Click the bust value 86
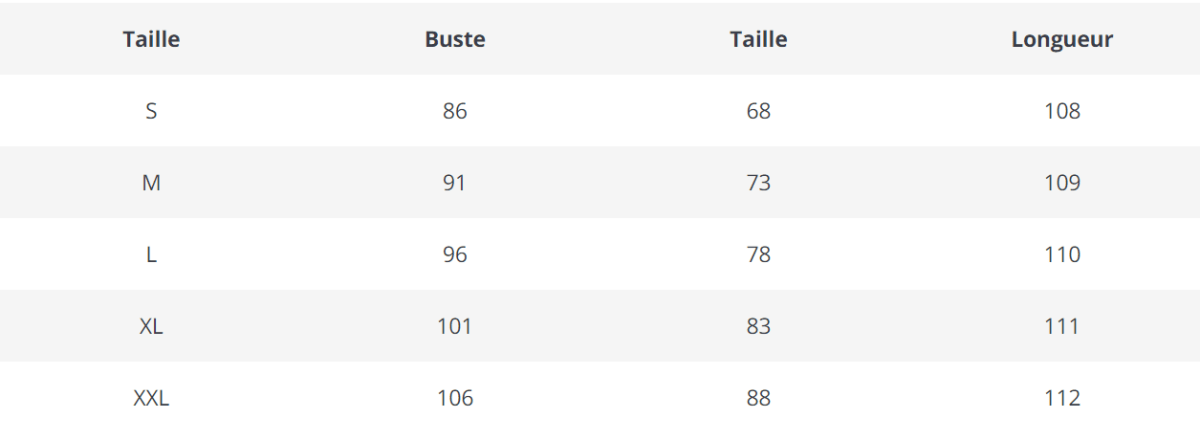 pos(455,111)
